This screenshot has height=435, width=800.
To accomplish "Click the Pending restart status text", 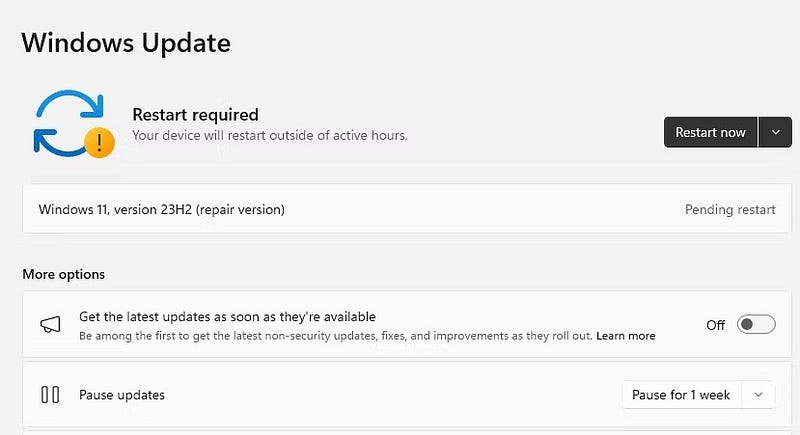I will point(730,210).
